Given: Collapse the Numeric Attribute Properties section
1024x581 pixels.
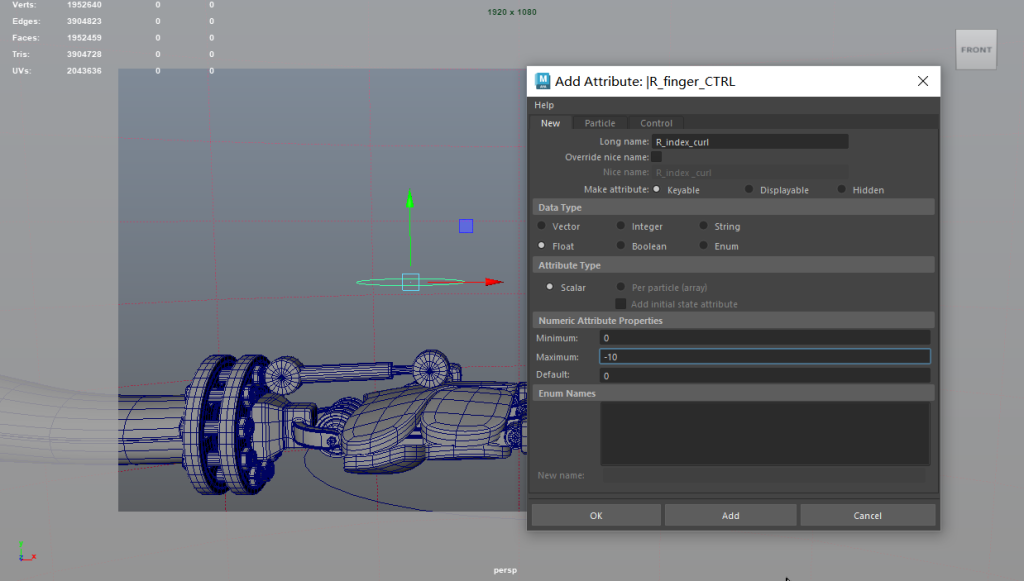Looking at the screenshot, I should [733, 321].
